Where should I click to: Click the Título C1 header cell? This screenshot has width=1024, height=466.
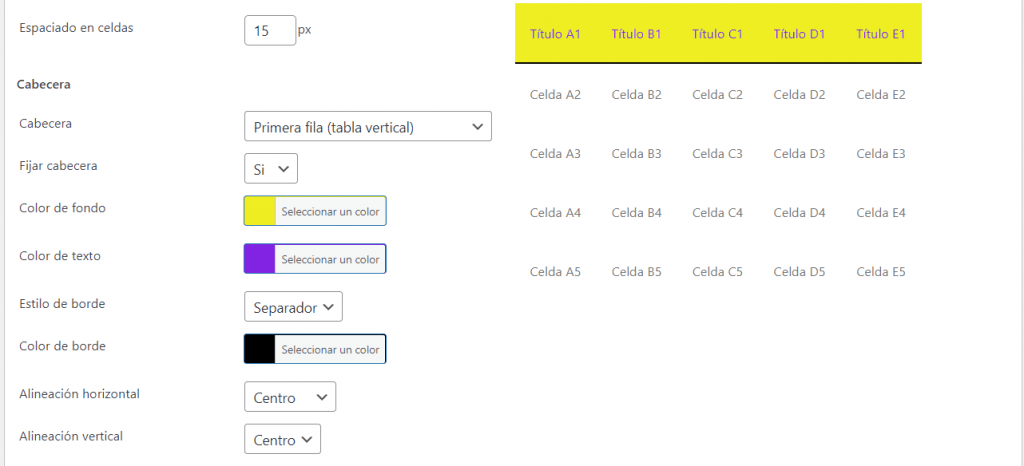coord(717,34)
